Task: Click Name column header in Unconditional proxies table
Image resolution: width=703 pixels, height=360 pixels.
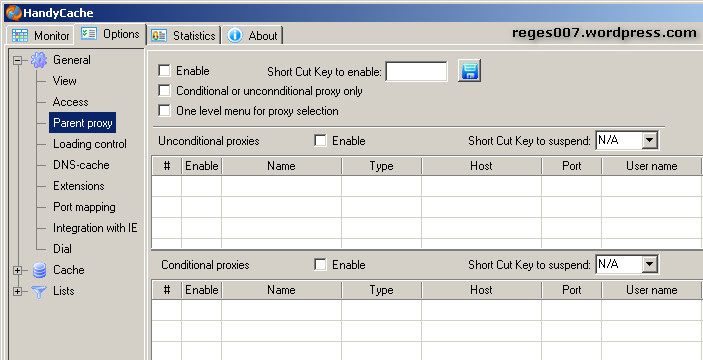Action: pyautogui.click(x=281, y=166)
